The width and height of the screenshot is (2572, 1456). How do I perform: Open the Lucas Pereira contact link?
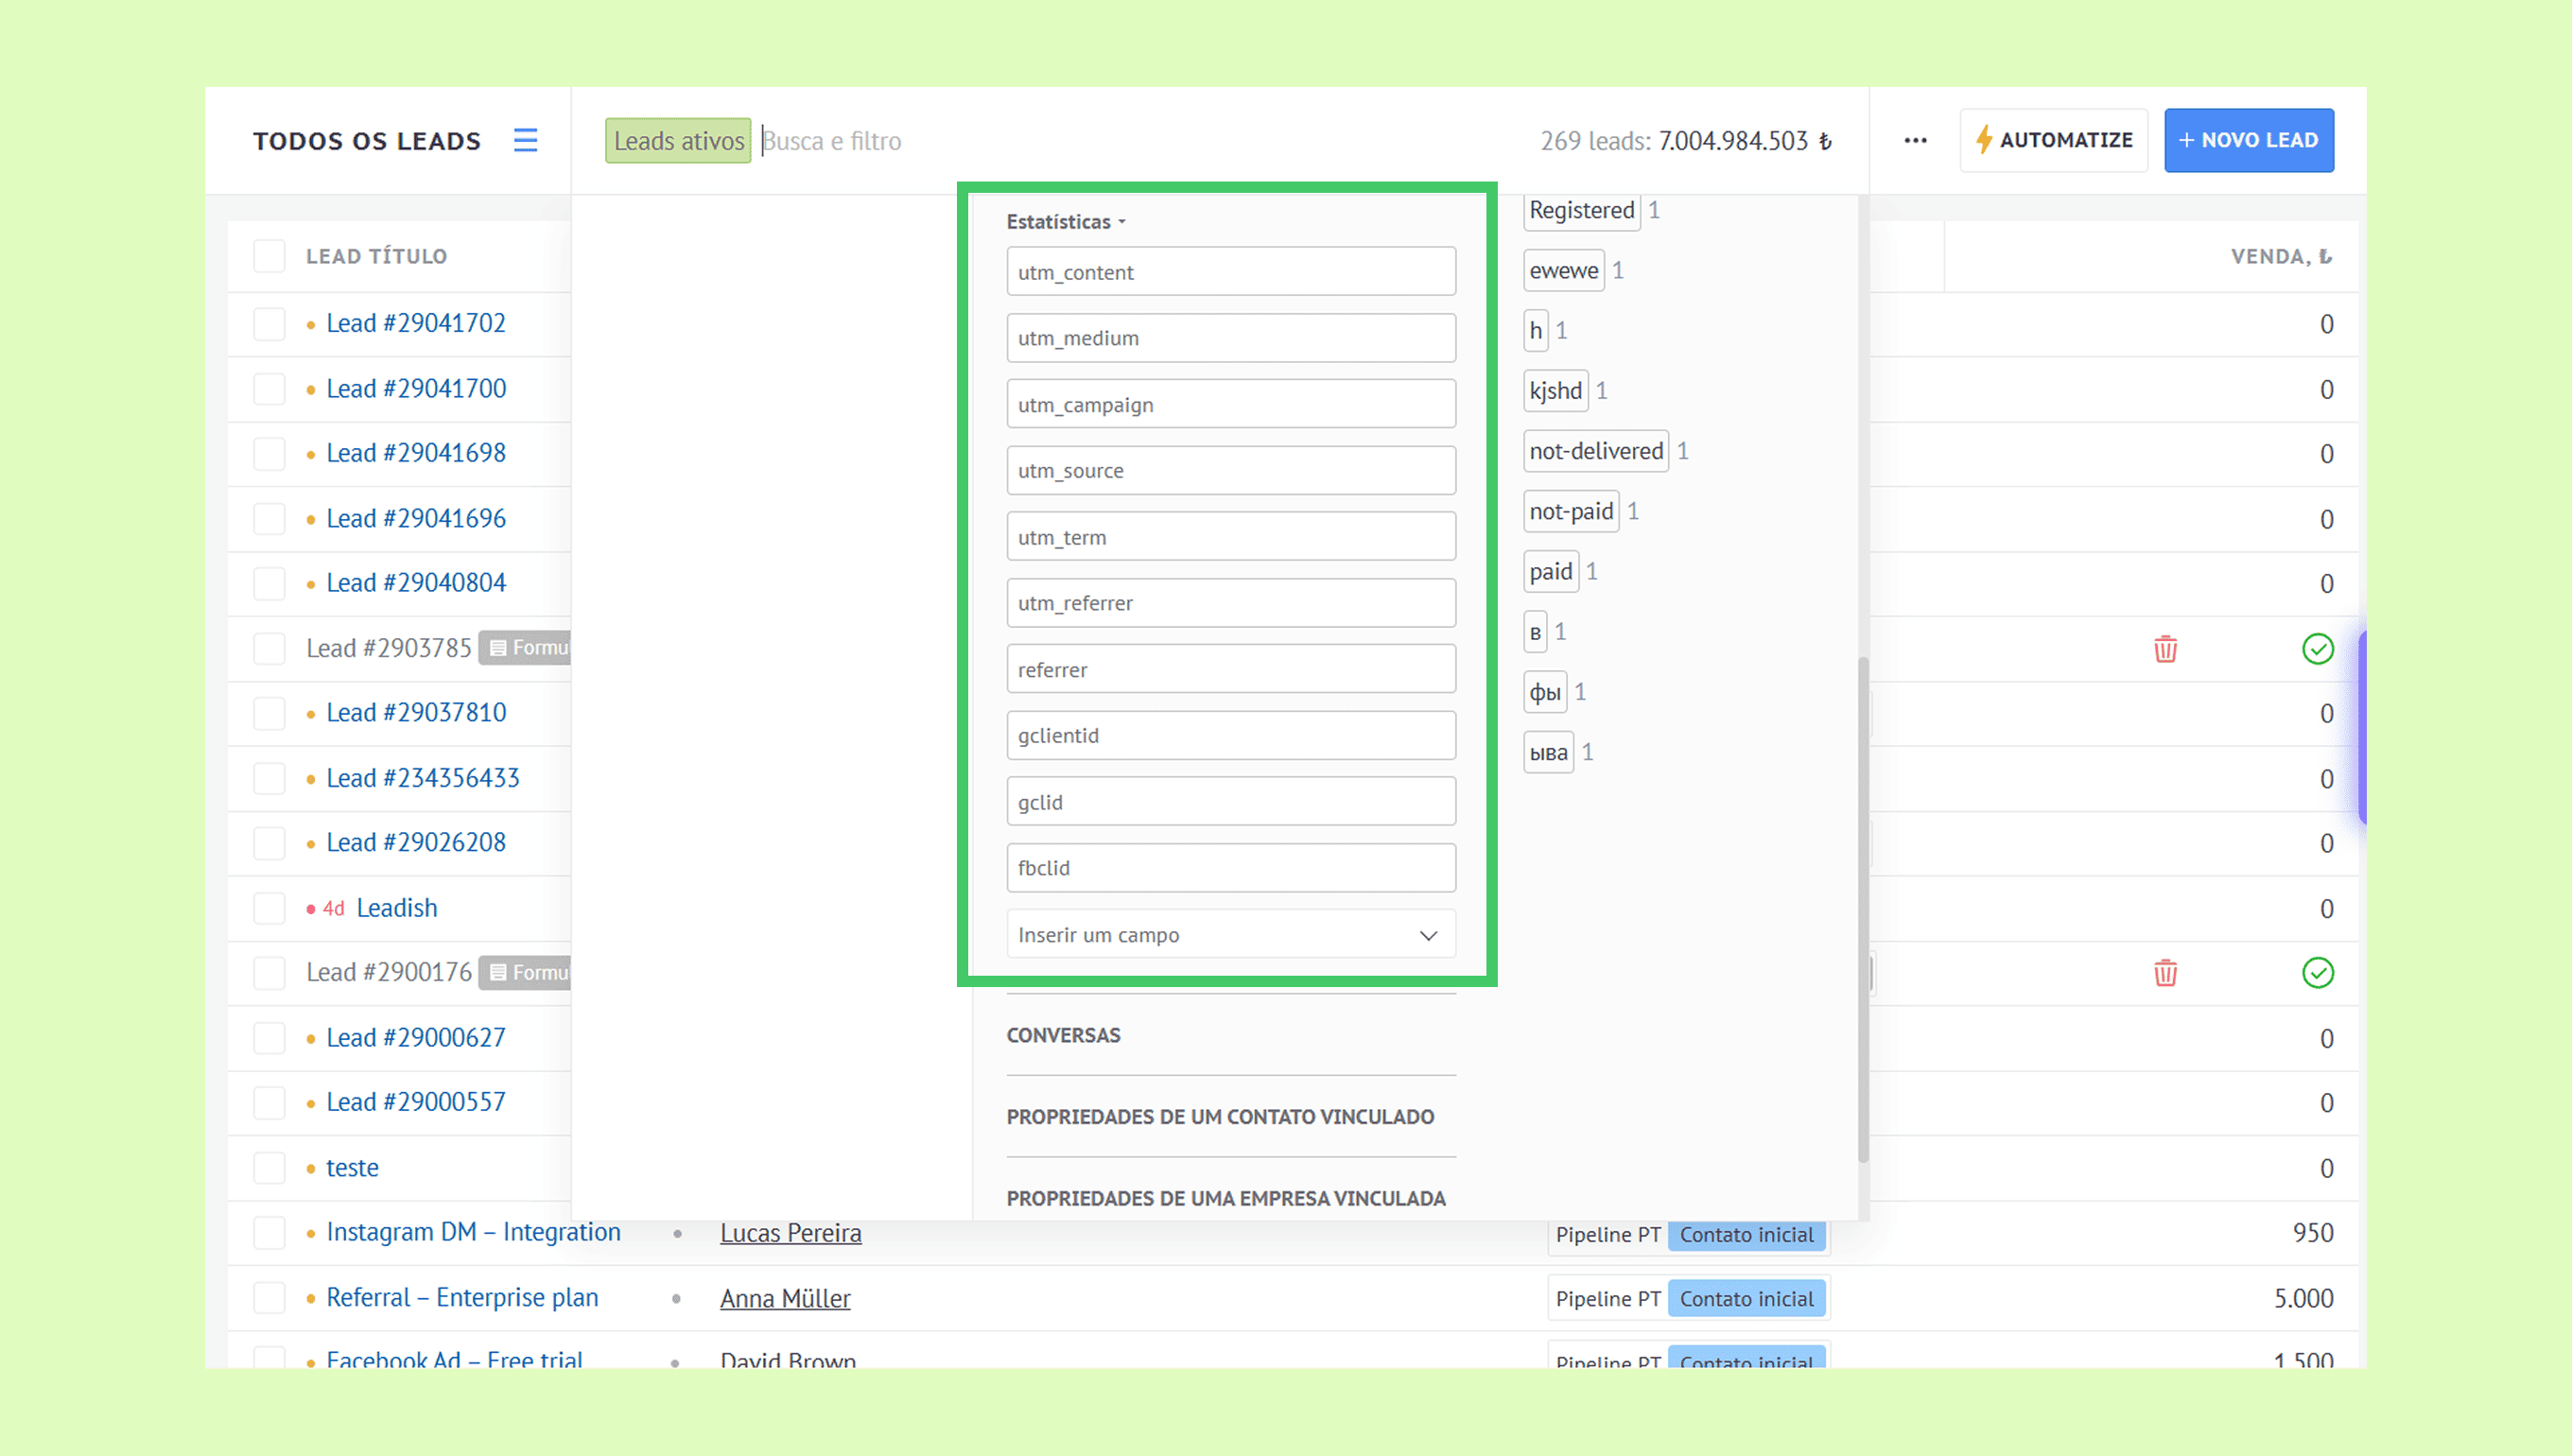coord(790,1233)
